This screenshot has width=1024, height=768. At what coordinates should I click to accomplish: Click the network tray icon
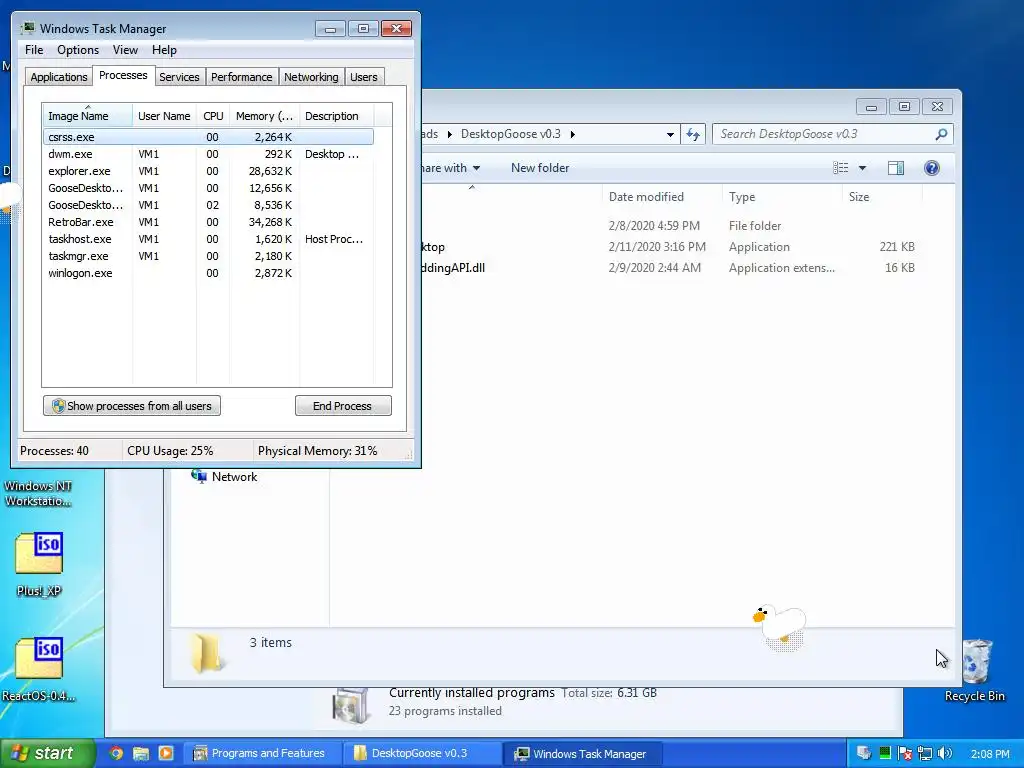coord(925,754)
